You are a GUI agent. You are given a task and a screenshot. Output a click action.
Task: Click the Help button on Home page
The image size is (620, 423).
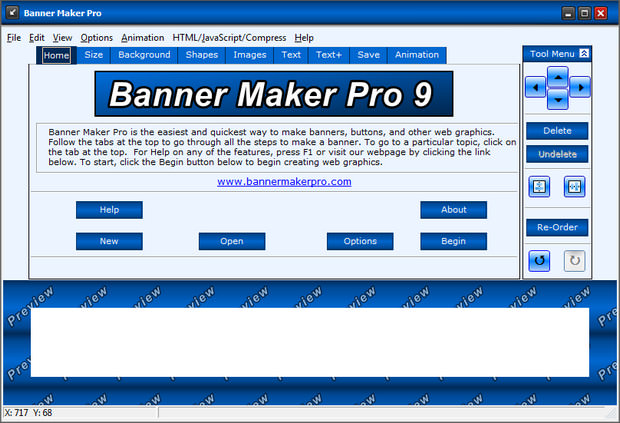[x=109, y=210]
